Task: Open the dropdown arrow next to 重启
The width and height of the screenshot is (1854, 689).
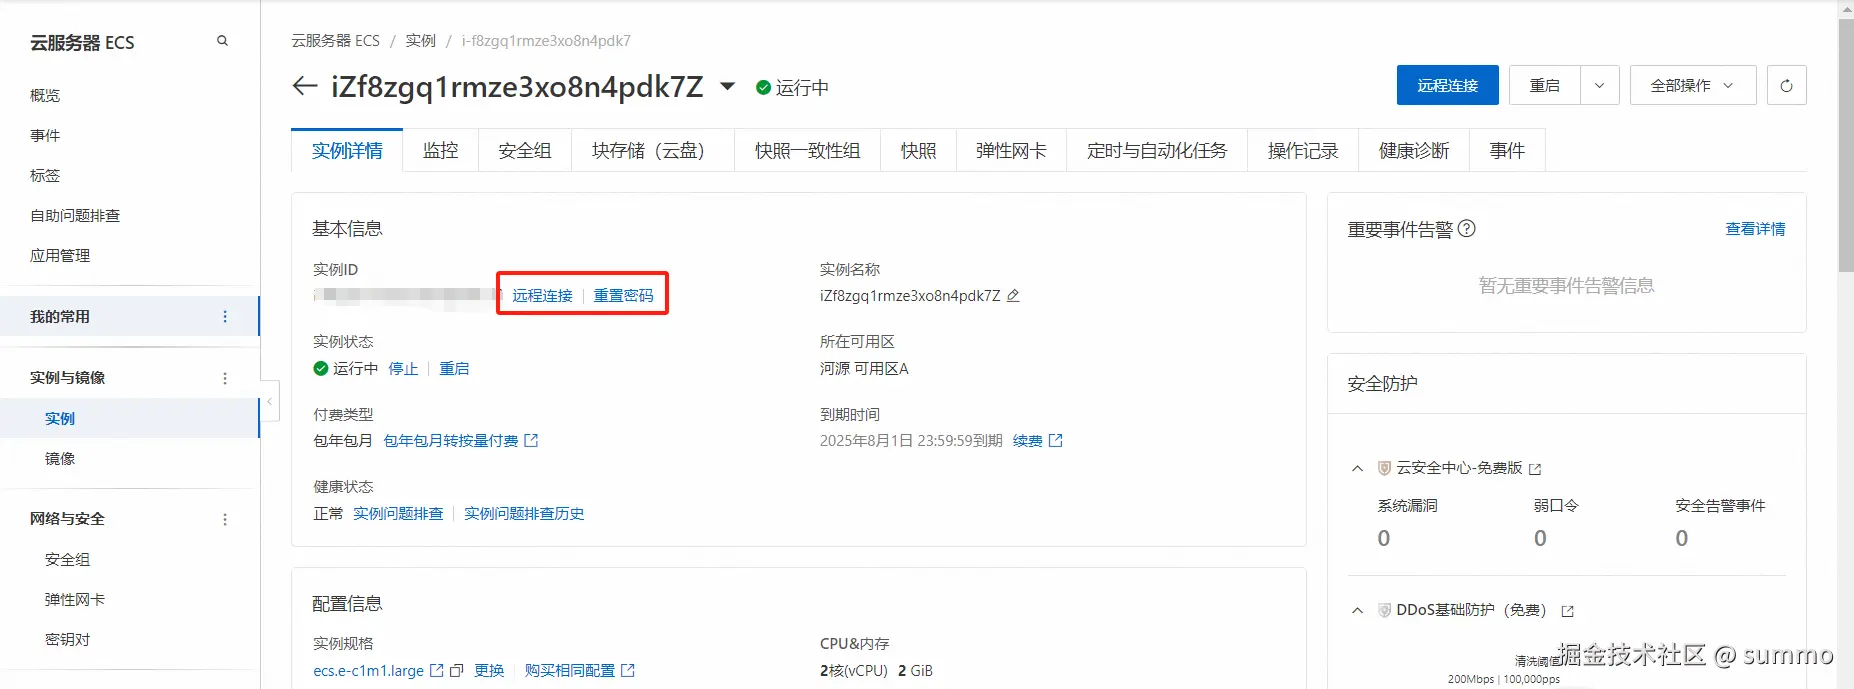Action: tap(1599, 85)
